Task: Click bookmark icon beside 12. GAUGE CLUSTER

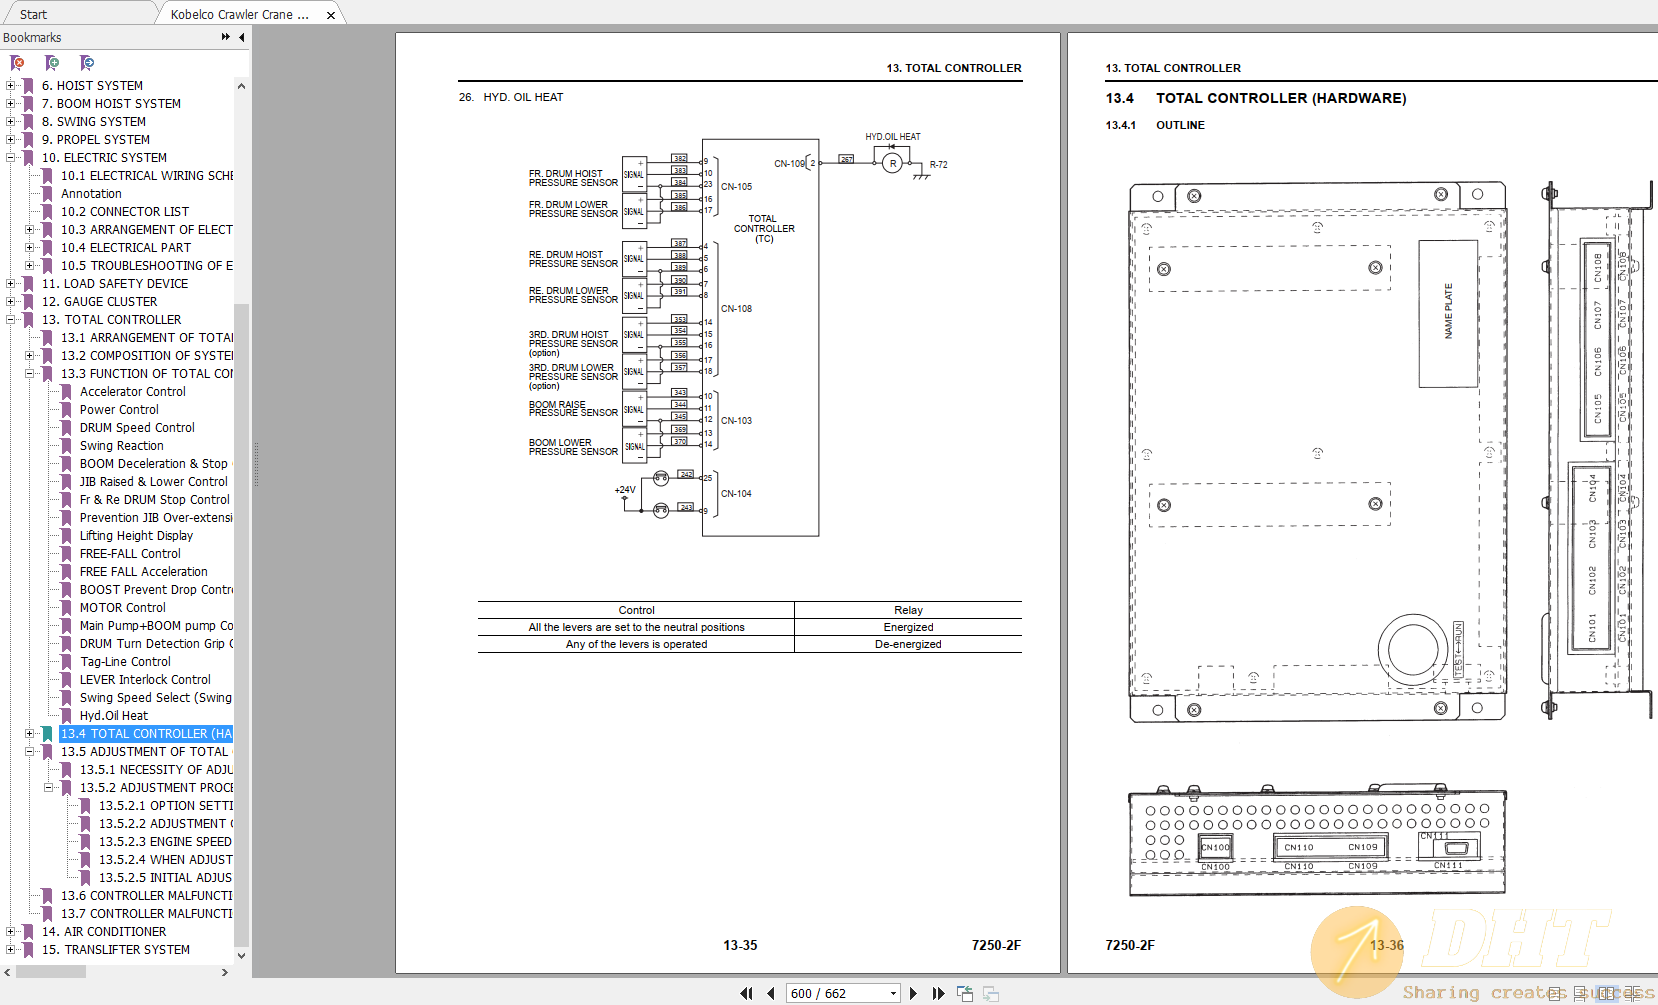Action: point(28,302)
